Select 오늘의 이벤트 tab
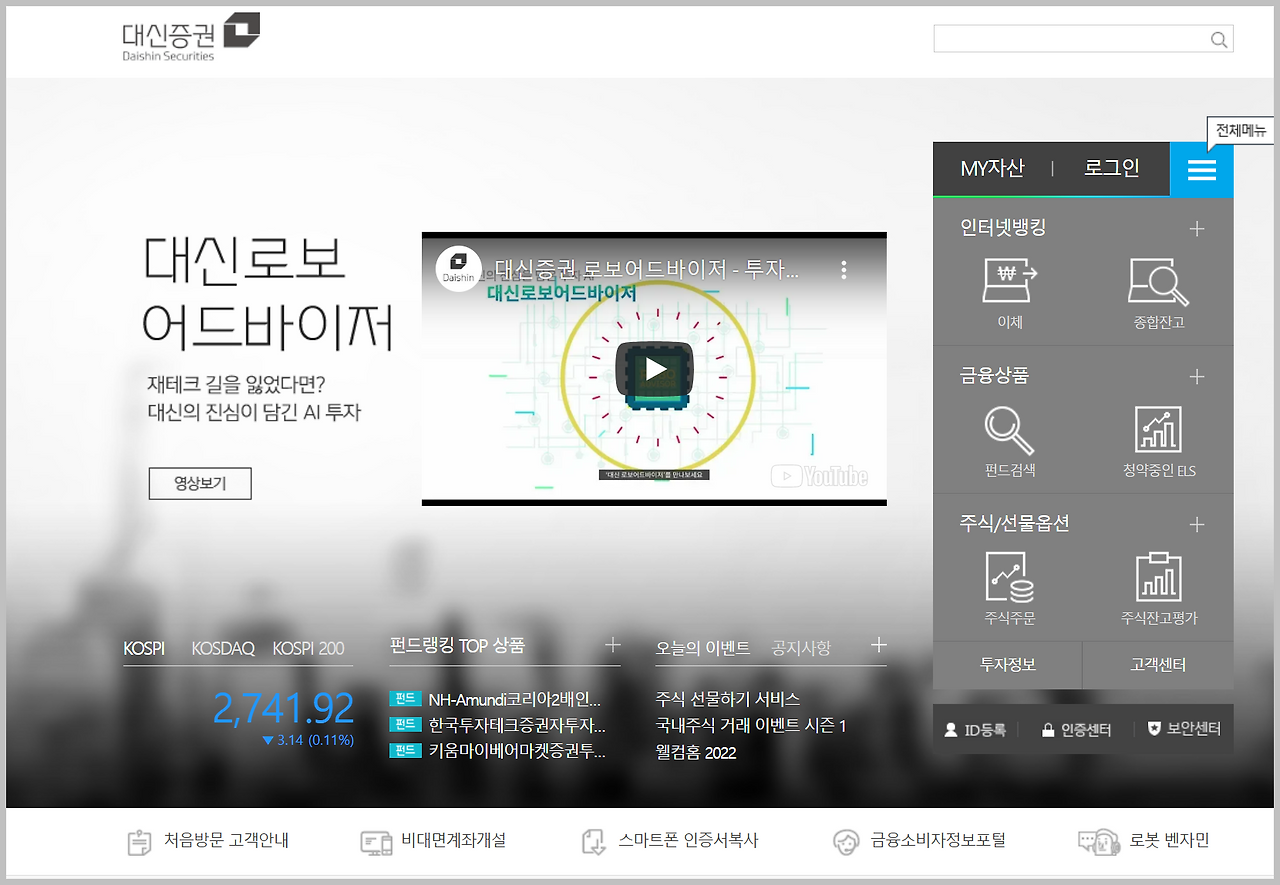The width and height of the screenshot is (1280, 885). 703,648
